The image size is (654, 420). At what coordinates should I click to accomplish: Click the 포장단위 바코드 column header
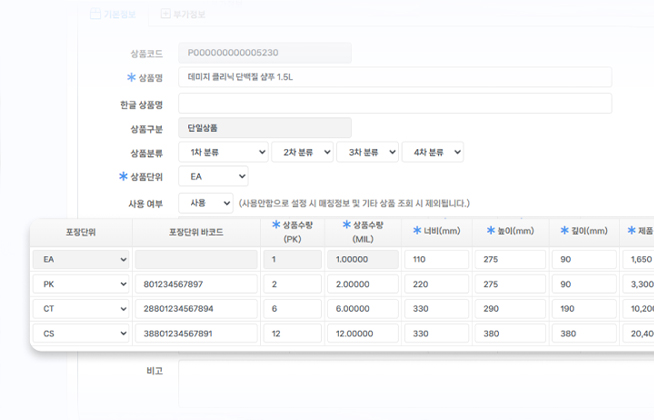click(196, 232)
